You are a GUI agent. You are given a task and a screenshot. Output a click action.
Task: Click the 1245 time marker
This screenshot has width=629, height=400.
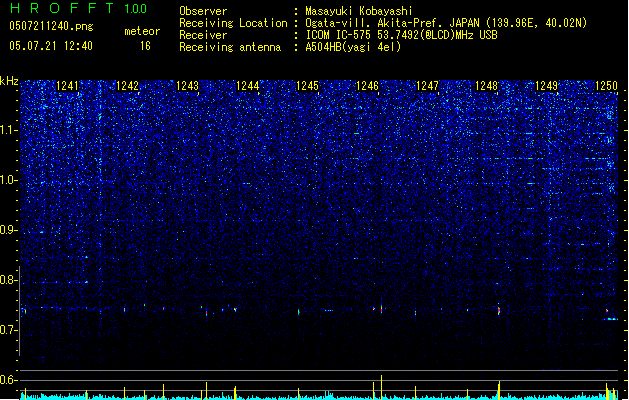pos(307,86)
